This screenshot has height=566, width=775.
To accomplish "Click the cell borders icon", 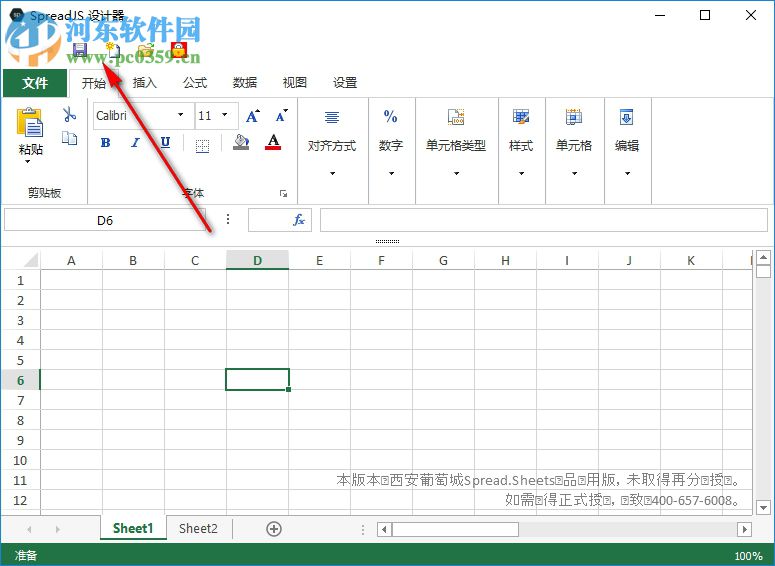I will (x=202, y=146).
